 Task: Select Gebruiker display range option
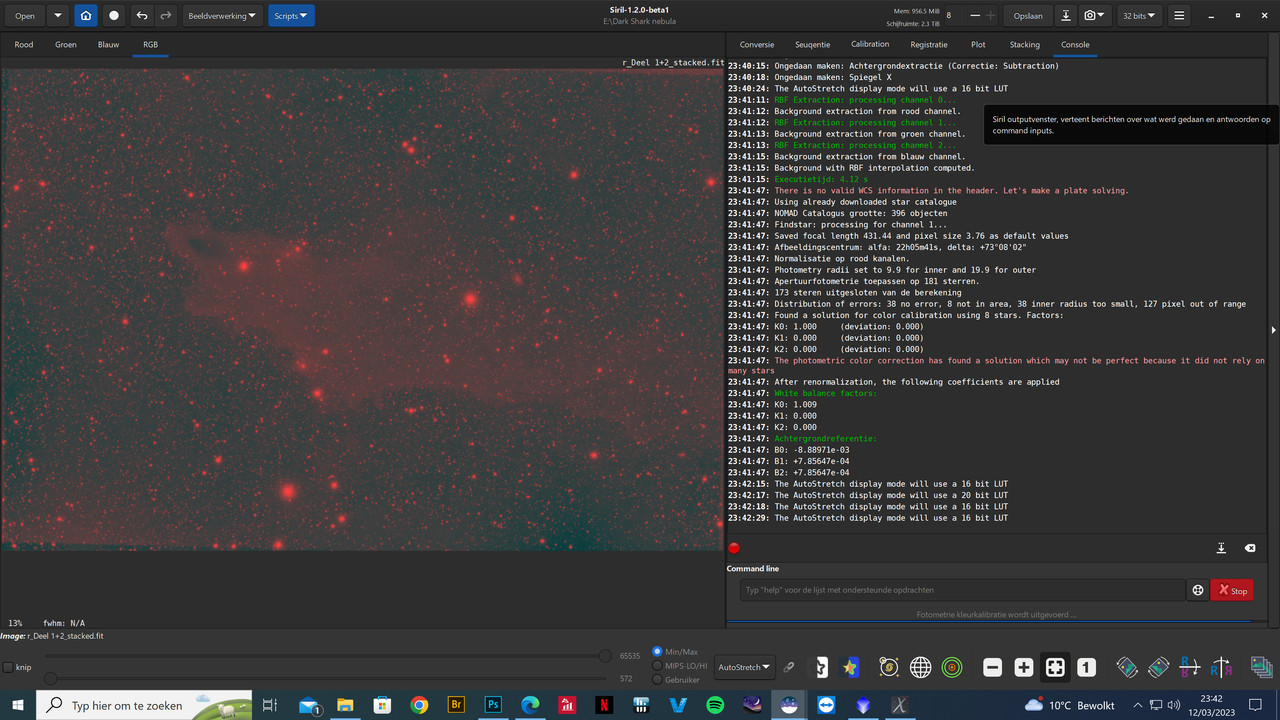click(657, 679)
